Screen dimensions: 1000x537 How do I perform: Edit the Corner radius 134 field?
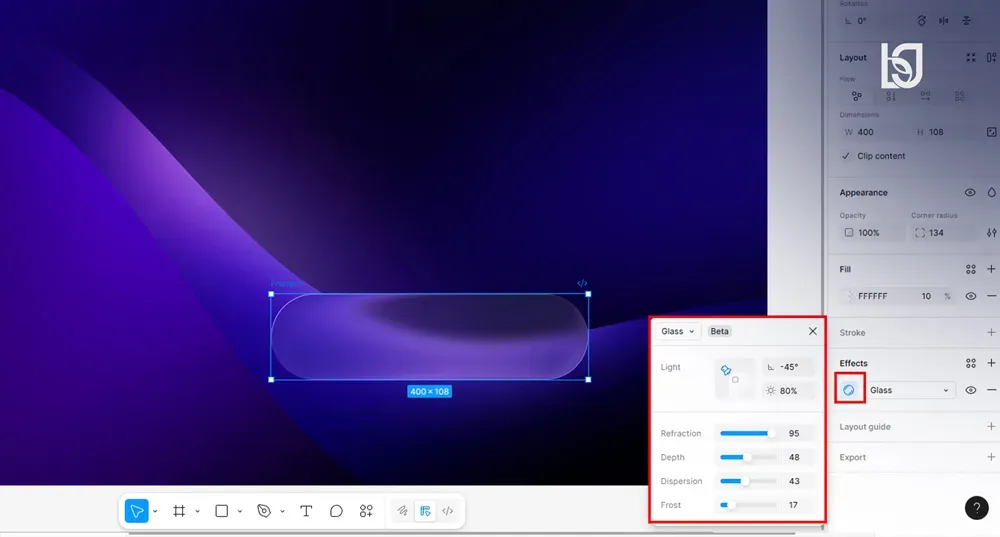943,233
